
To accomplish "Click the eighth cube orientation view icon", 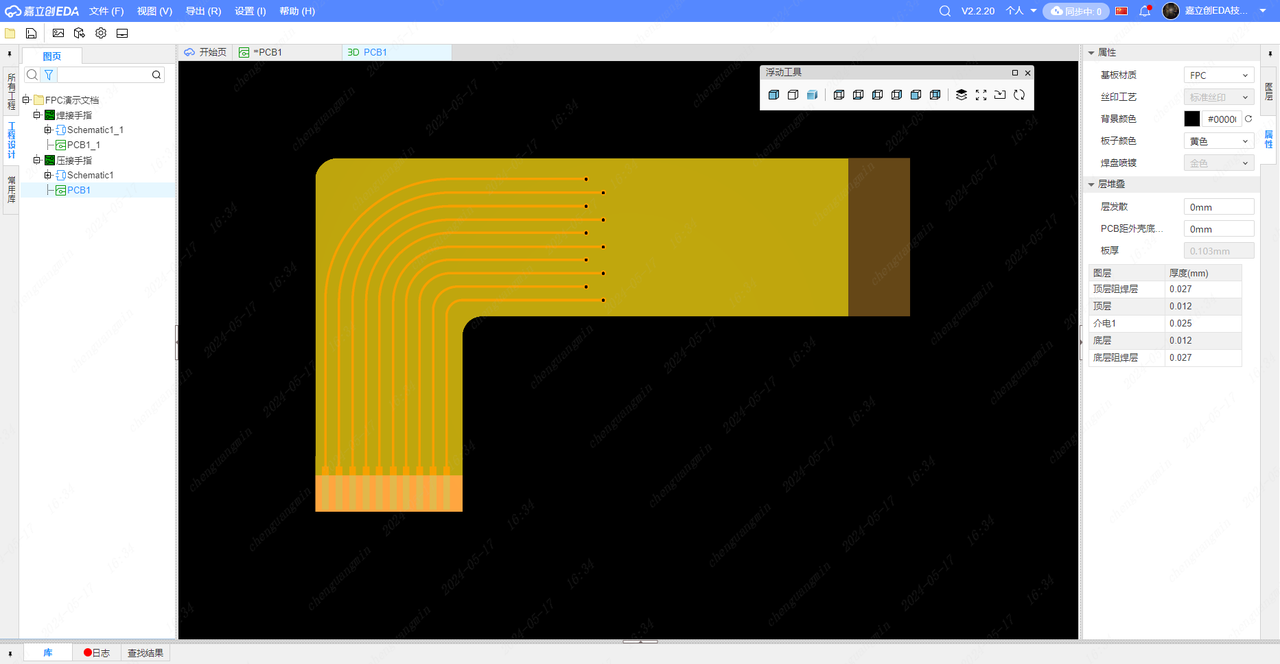I will pyautogui.click(x=915, y=95).
